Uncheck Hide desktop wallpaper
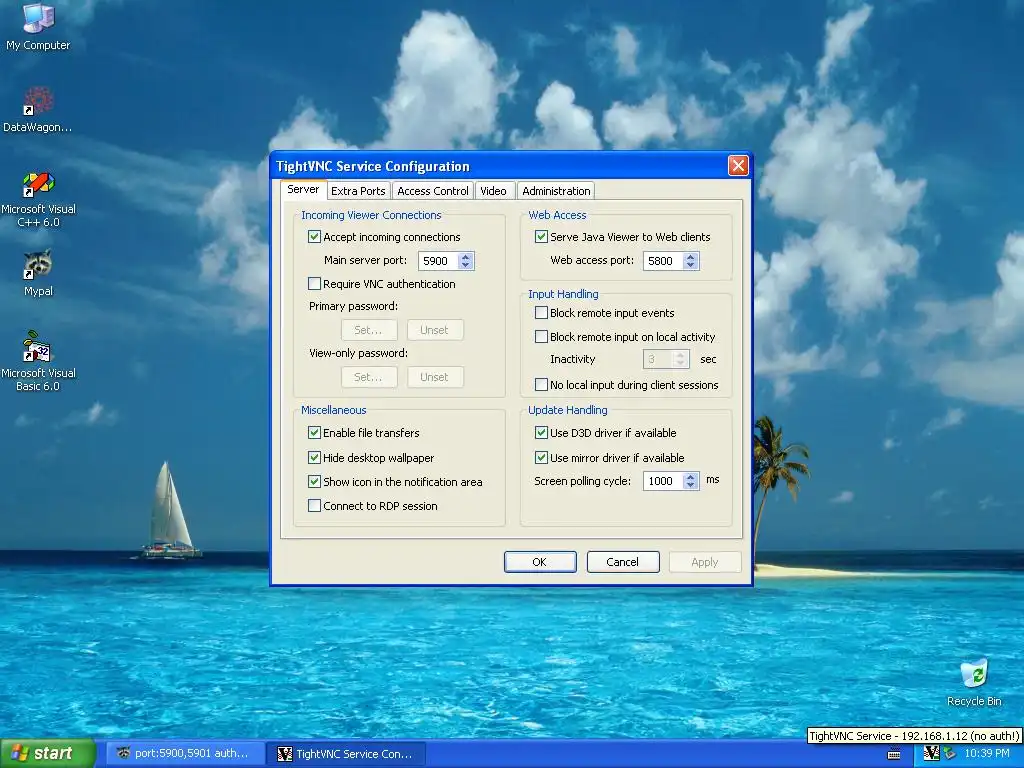 pyautogui.click(x=314, y=458)
